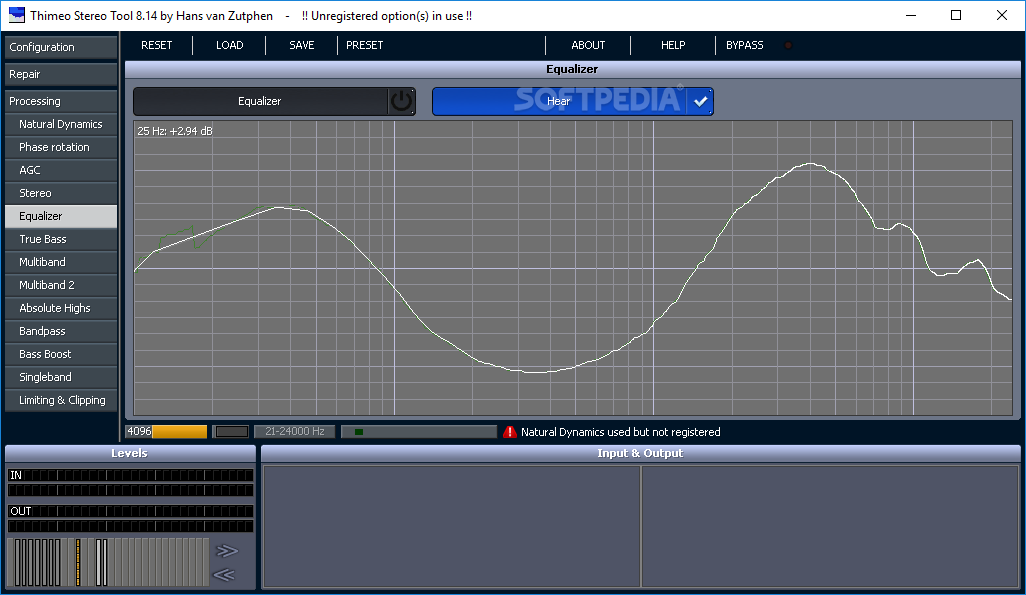Open the HELP menu item

click(x=673, y=45)
